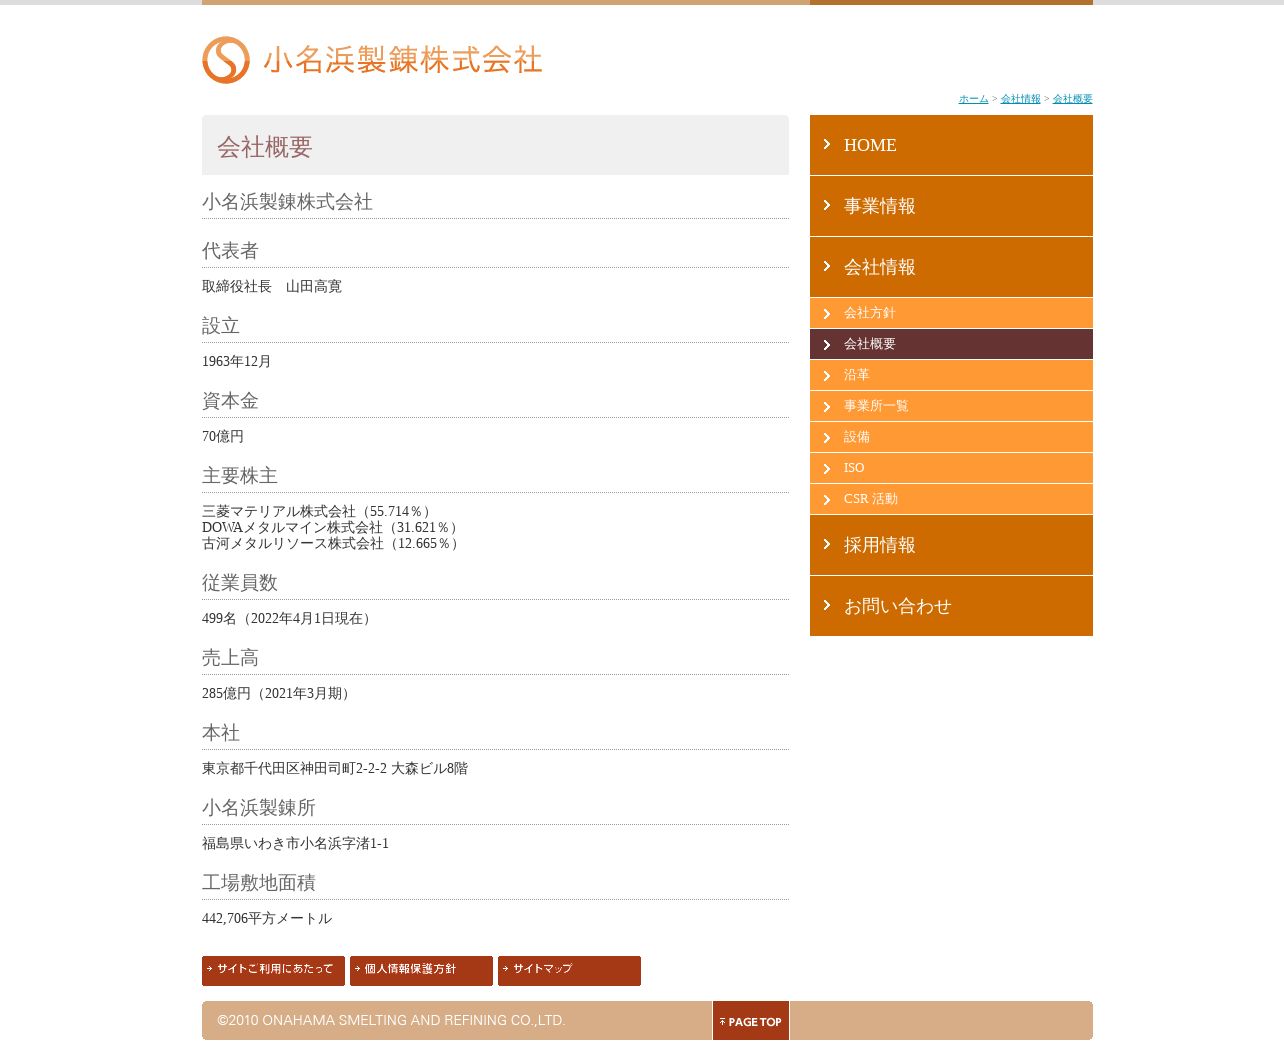The image size is (1284, 1041).
Task: Select the 設備 submenu item
Action: pyautogui.click(x=951, y=437)
